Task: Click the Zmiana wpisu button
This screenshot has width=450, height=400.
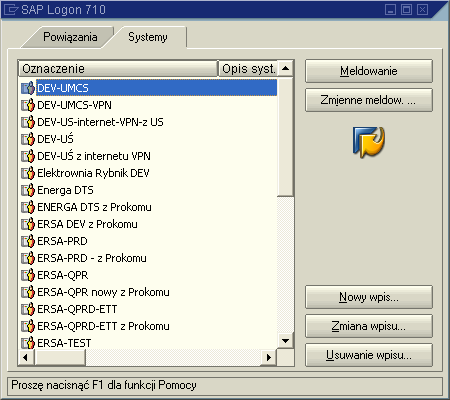Action: pyautogui.click(x=369, y=326)
